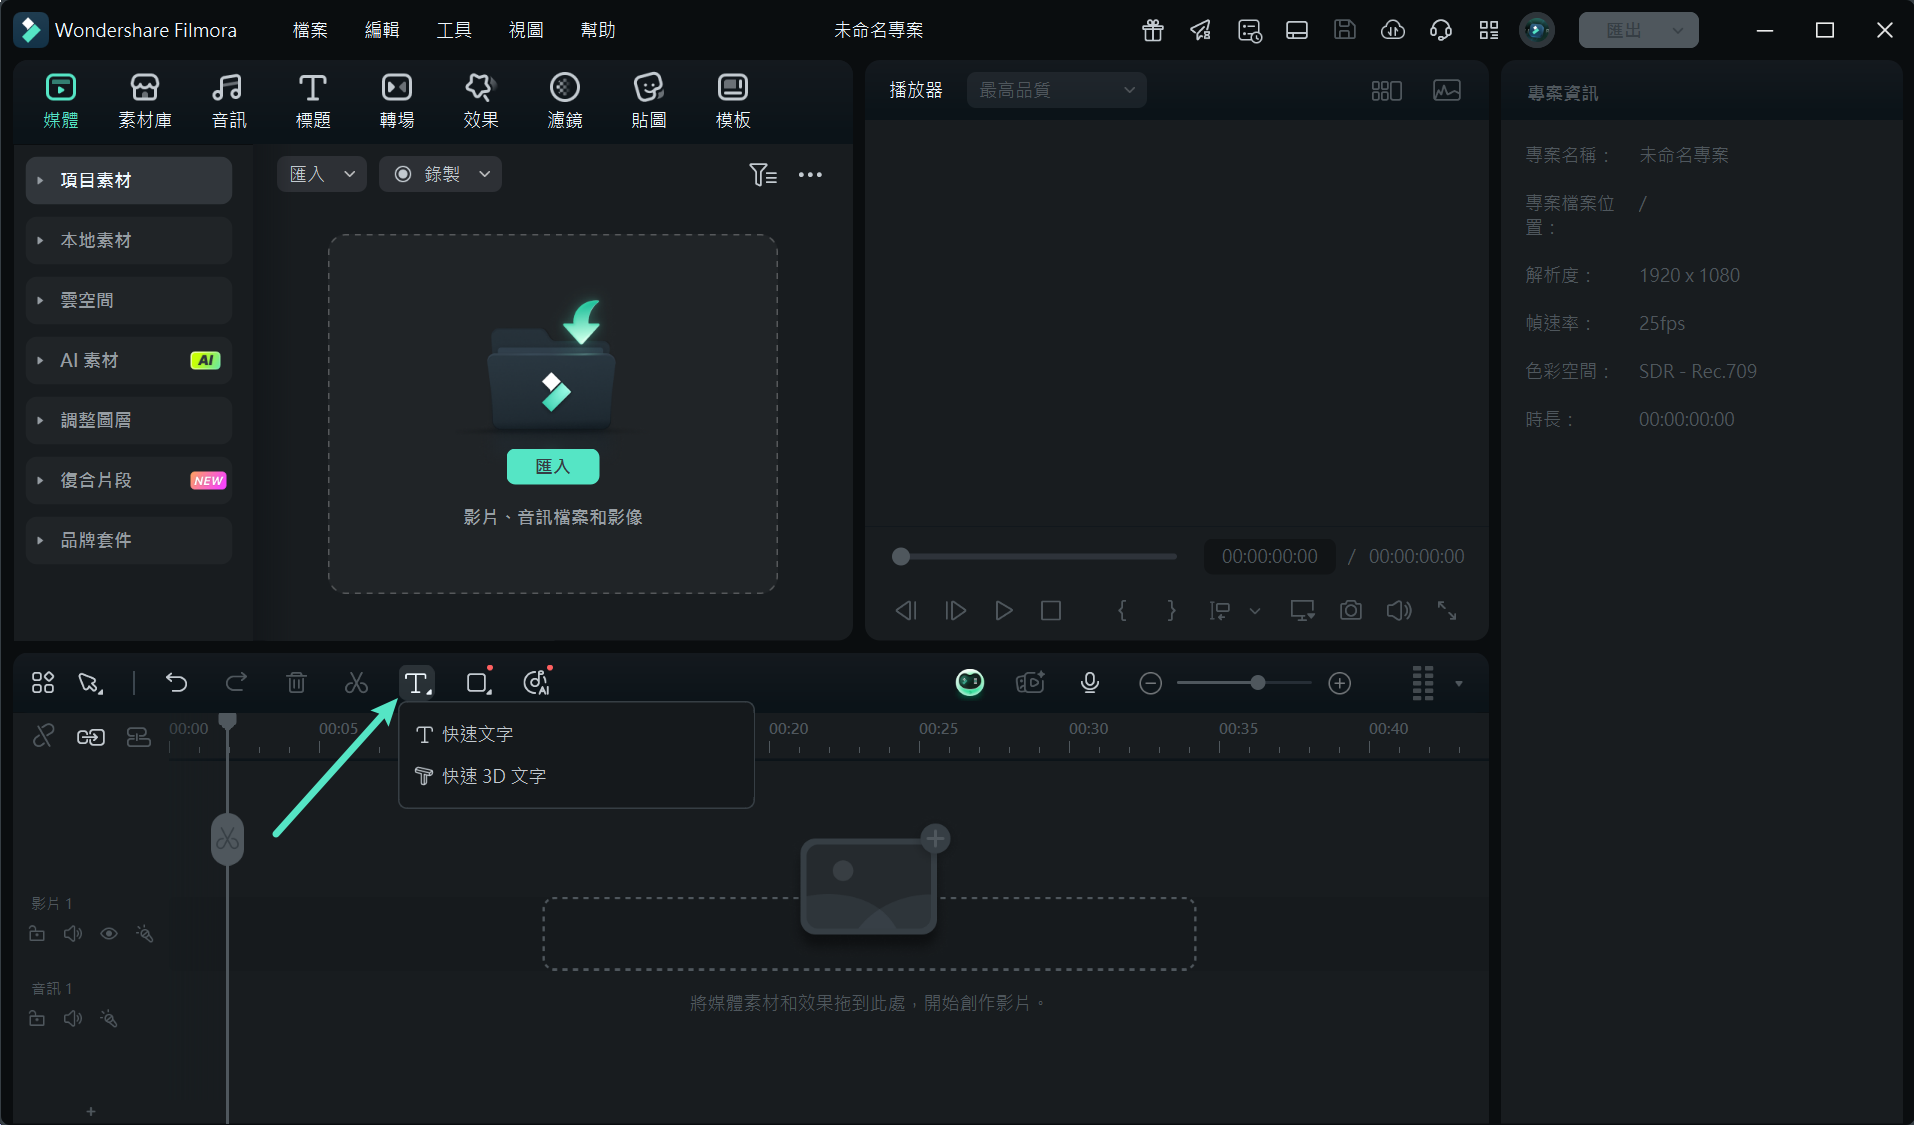Click the timeline zoom slider handle
This screenshot has width=1914, height=1125.
[1258, 683]
